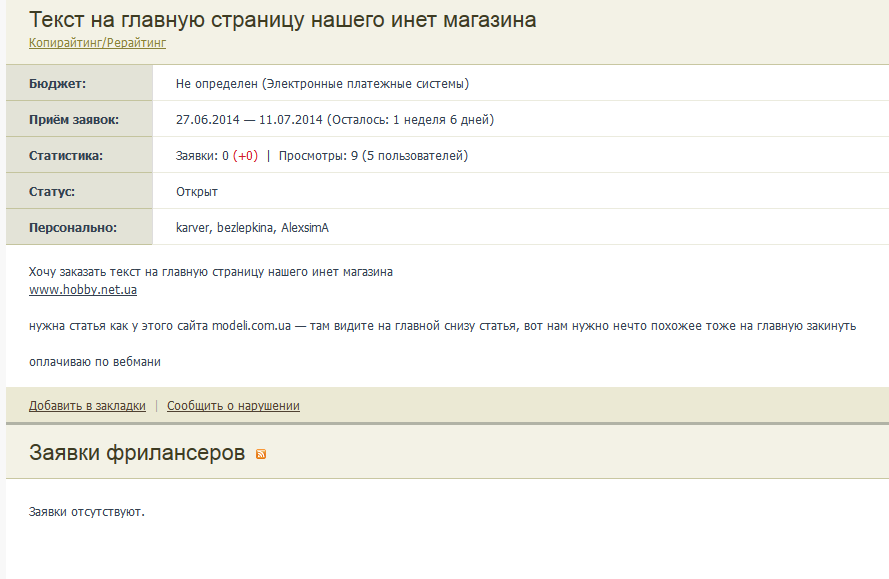Click the red (+0) applications counter

245,156
